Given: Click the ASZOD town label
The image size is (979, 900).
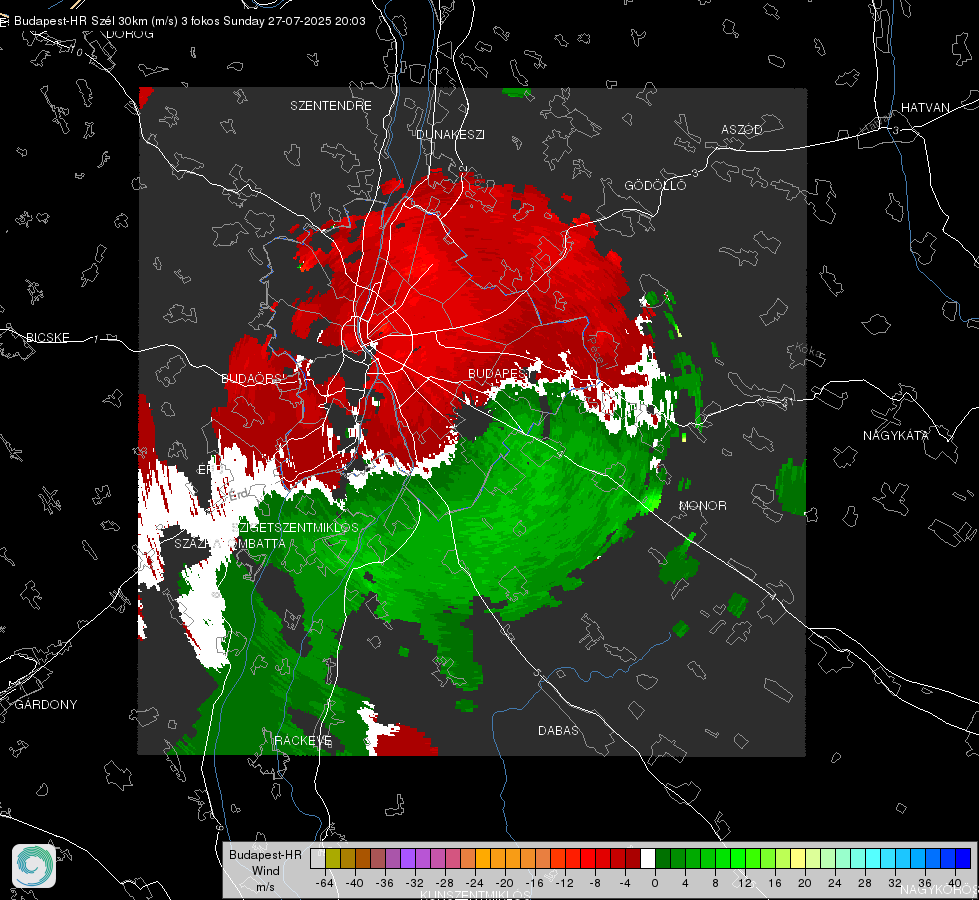Looking at the screenshot, I should (742, 129).
